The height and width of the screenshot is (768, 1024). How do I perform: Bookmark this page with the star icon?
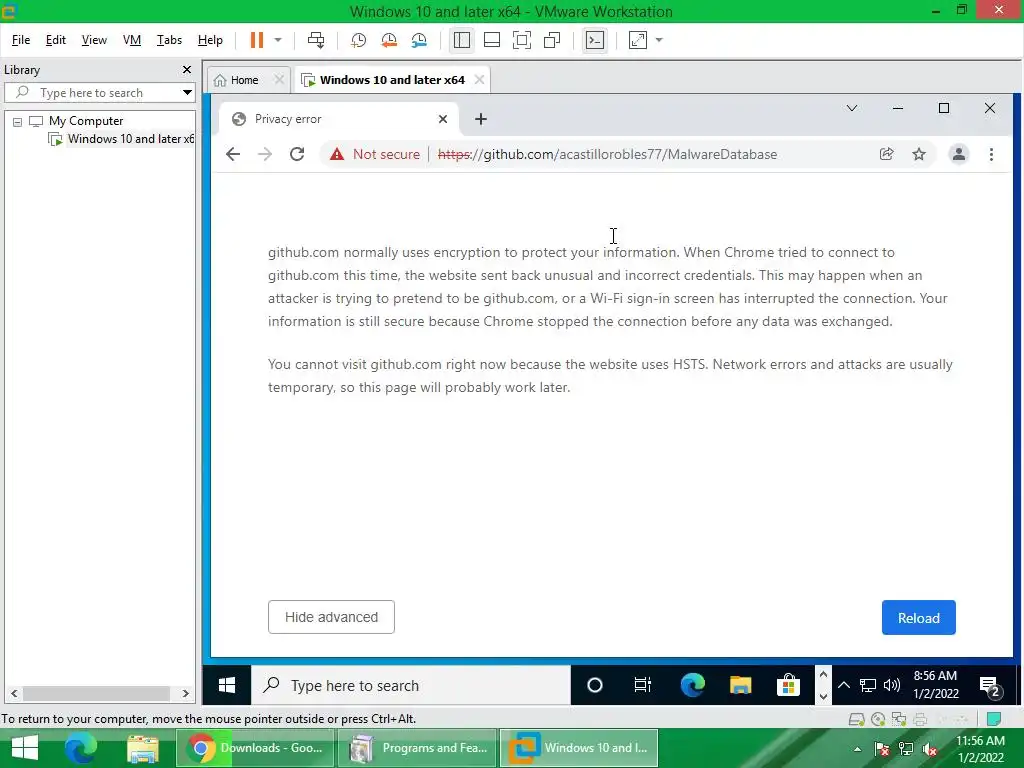click(x=919, y=154)
